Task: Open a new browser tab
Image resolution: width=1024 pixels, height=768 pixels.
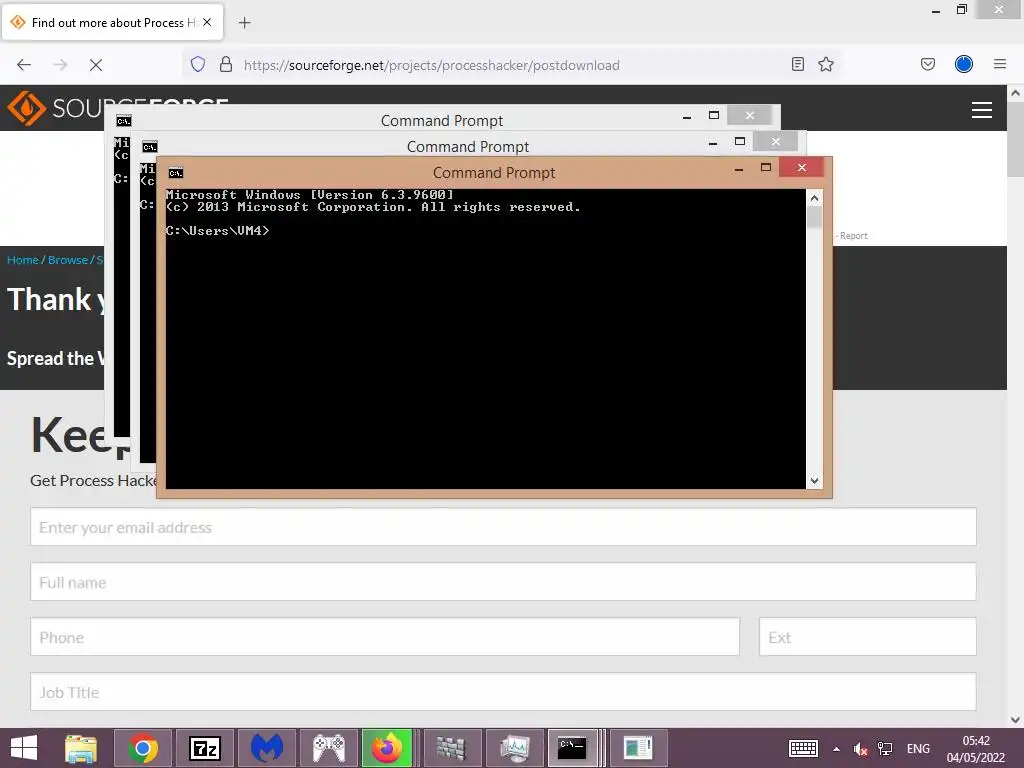Action: click(x=244, y=23)
